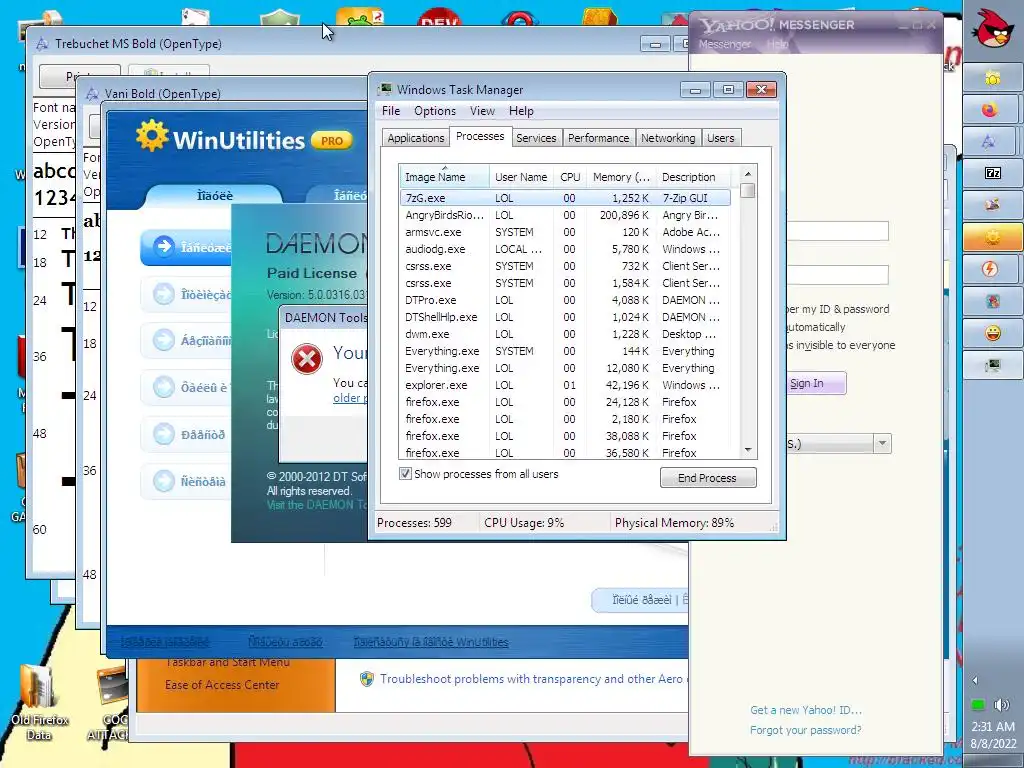1024x768 pixels.
Task: Sort by User Name column header
Action: point(520,176)
